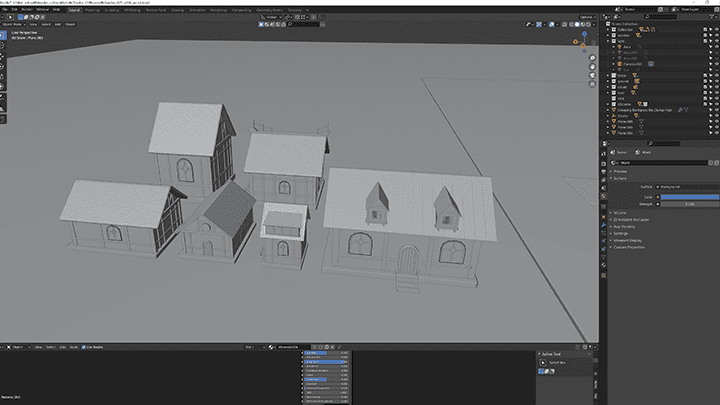Select the Measure tool in viewport toolbar

click(2, 108)
